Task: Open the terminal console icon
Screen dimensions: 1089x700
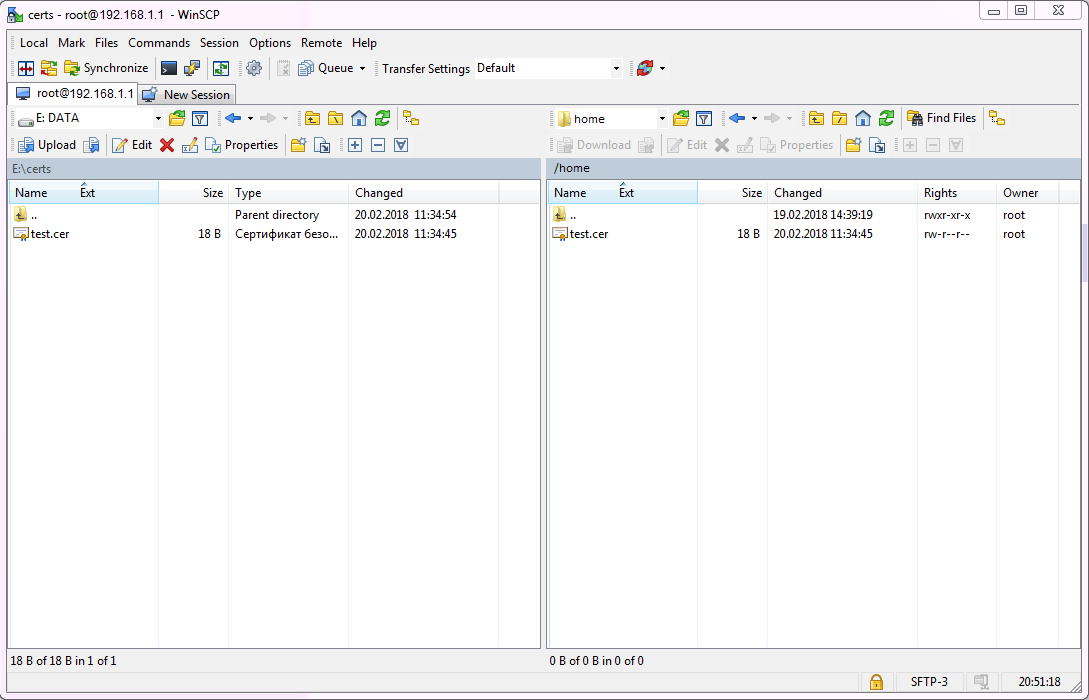Action: pos(169,68)
